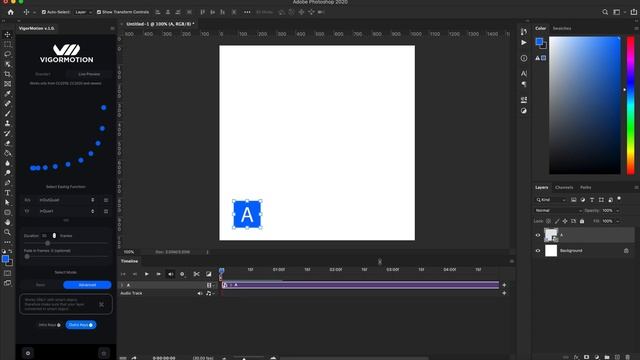Switch to the Swatches tab
The image size is (640, 360).
[562, 28]
